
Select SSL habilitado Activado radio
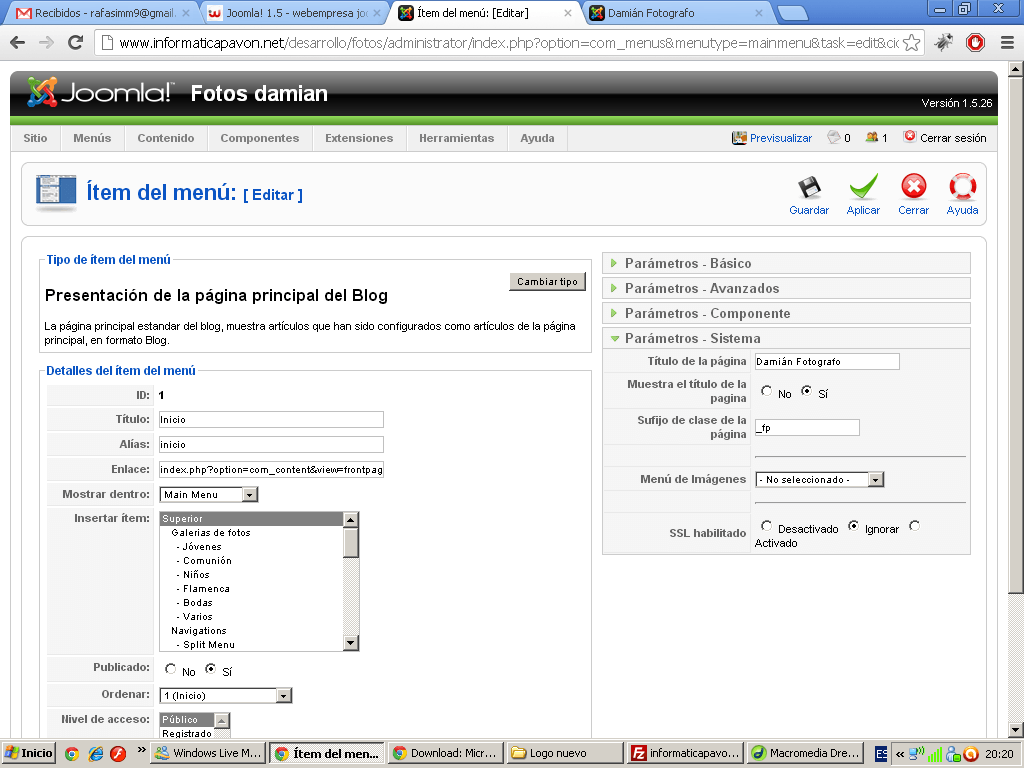coord(914,526)
